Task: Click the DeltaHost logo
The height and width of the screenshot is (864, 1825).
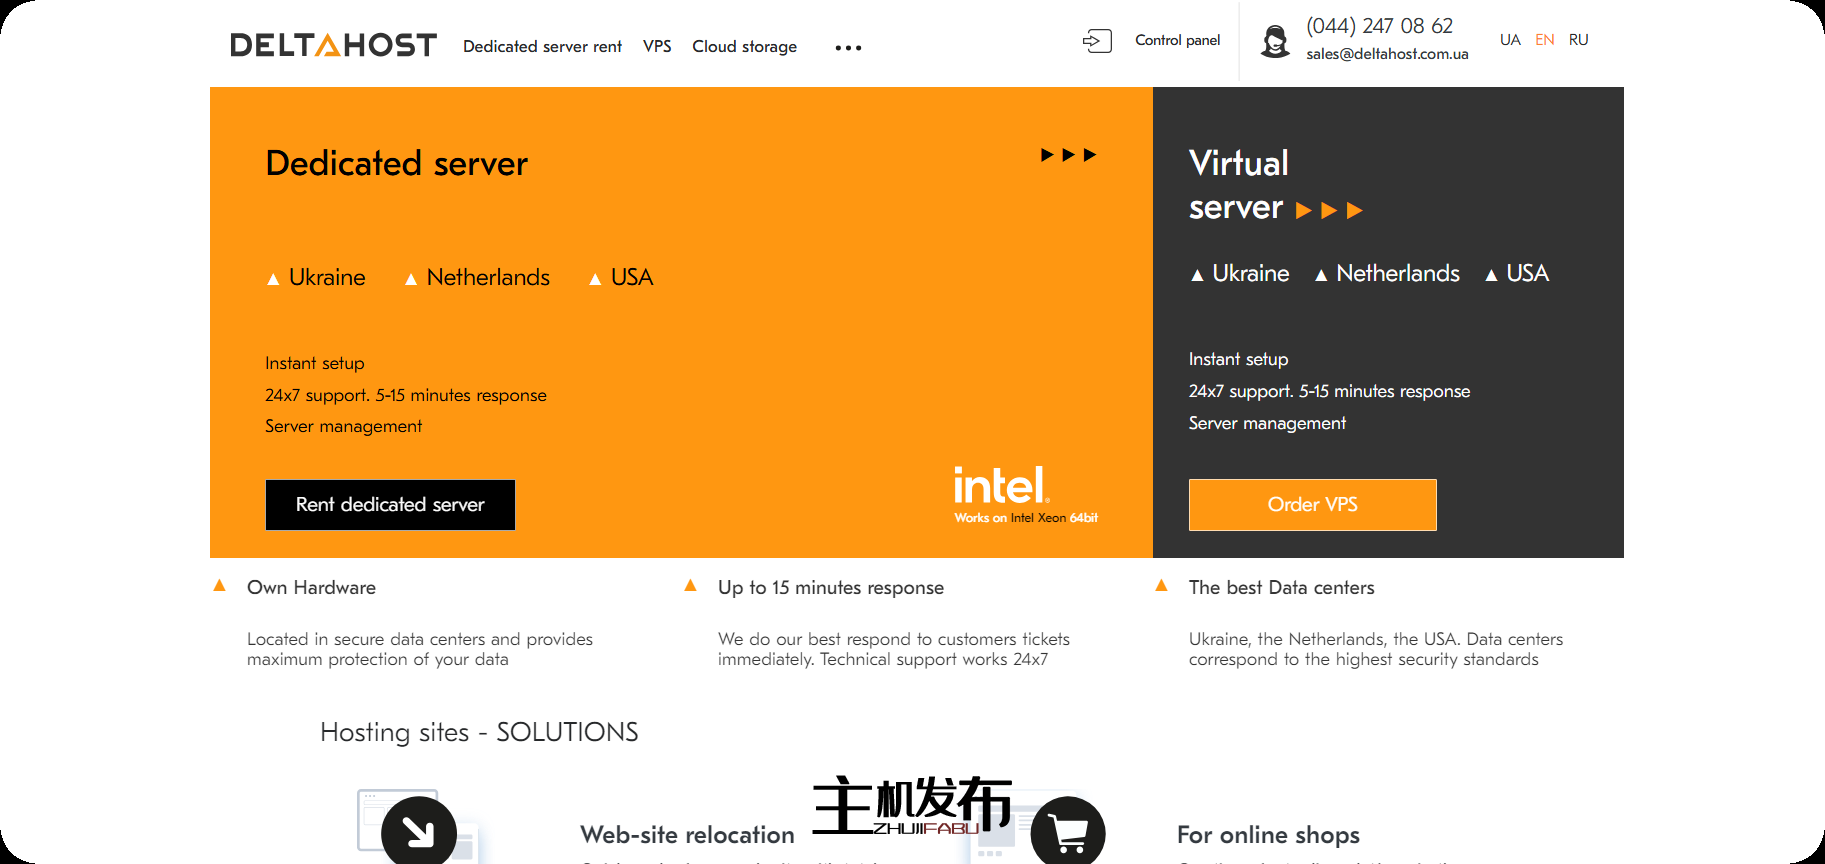Action: [333, 45]
